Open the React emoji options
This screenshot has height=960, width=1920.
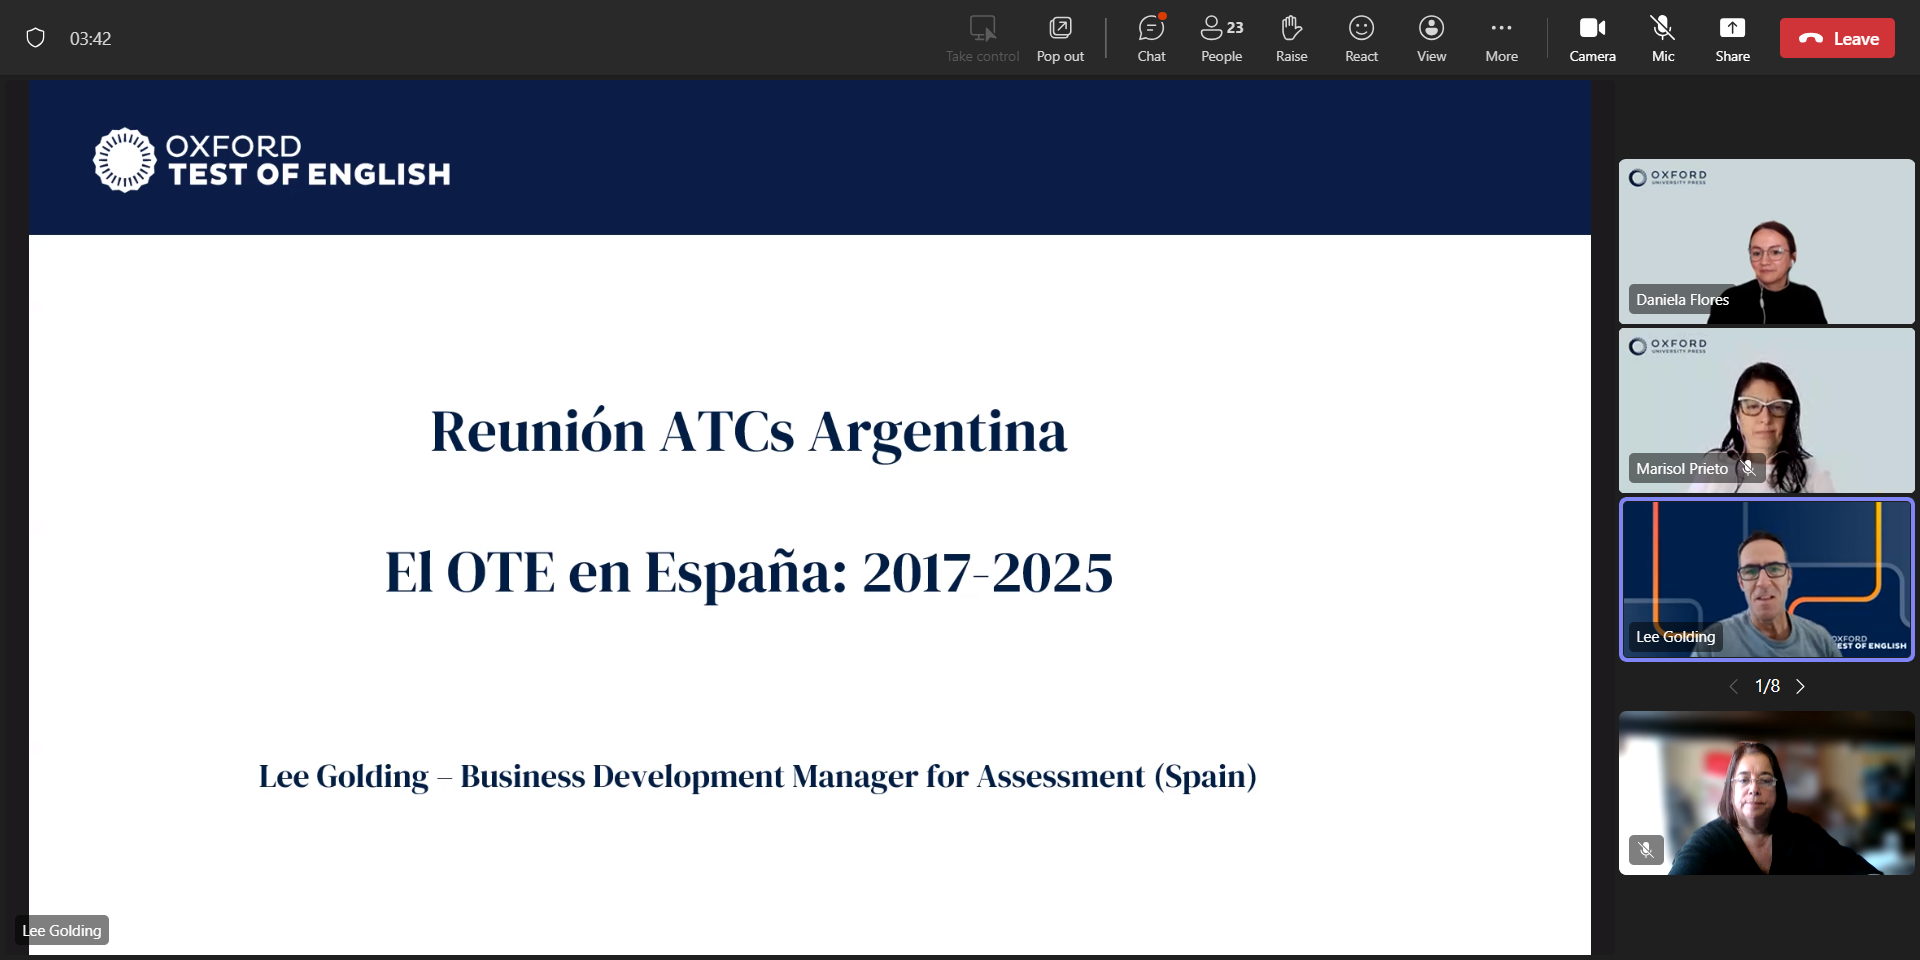[x=1361, y=39]
